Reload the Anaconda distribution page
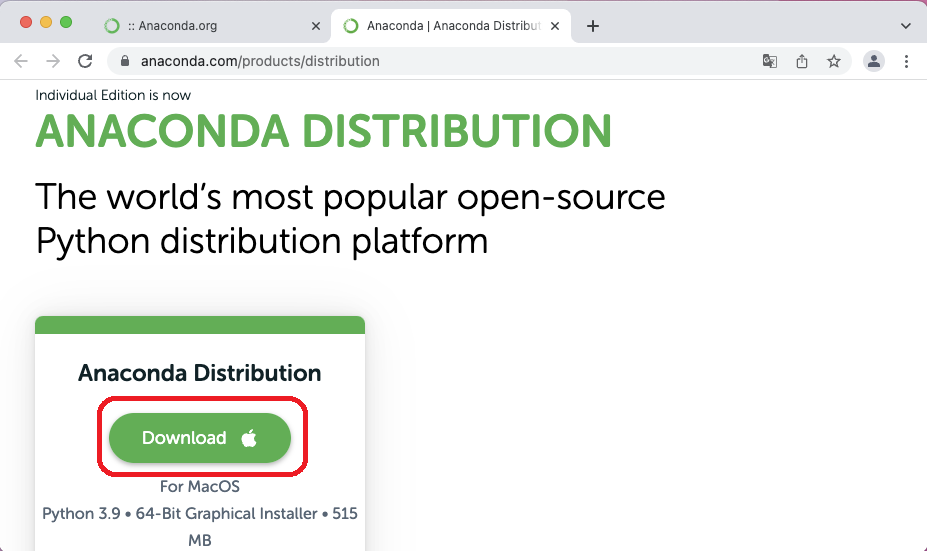 coord(86,61)
